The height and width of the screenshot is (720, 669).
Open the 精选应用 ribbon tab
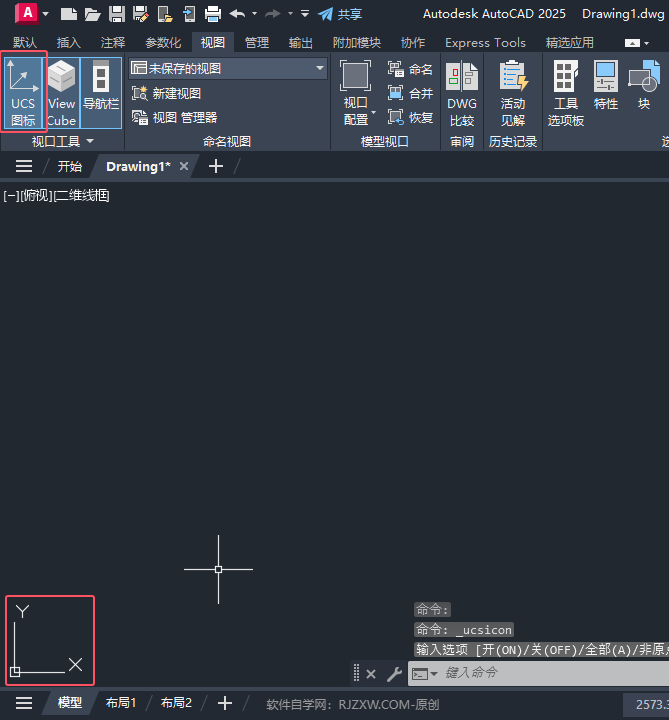(x=569, y=43)
